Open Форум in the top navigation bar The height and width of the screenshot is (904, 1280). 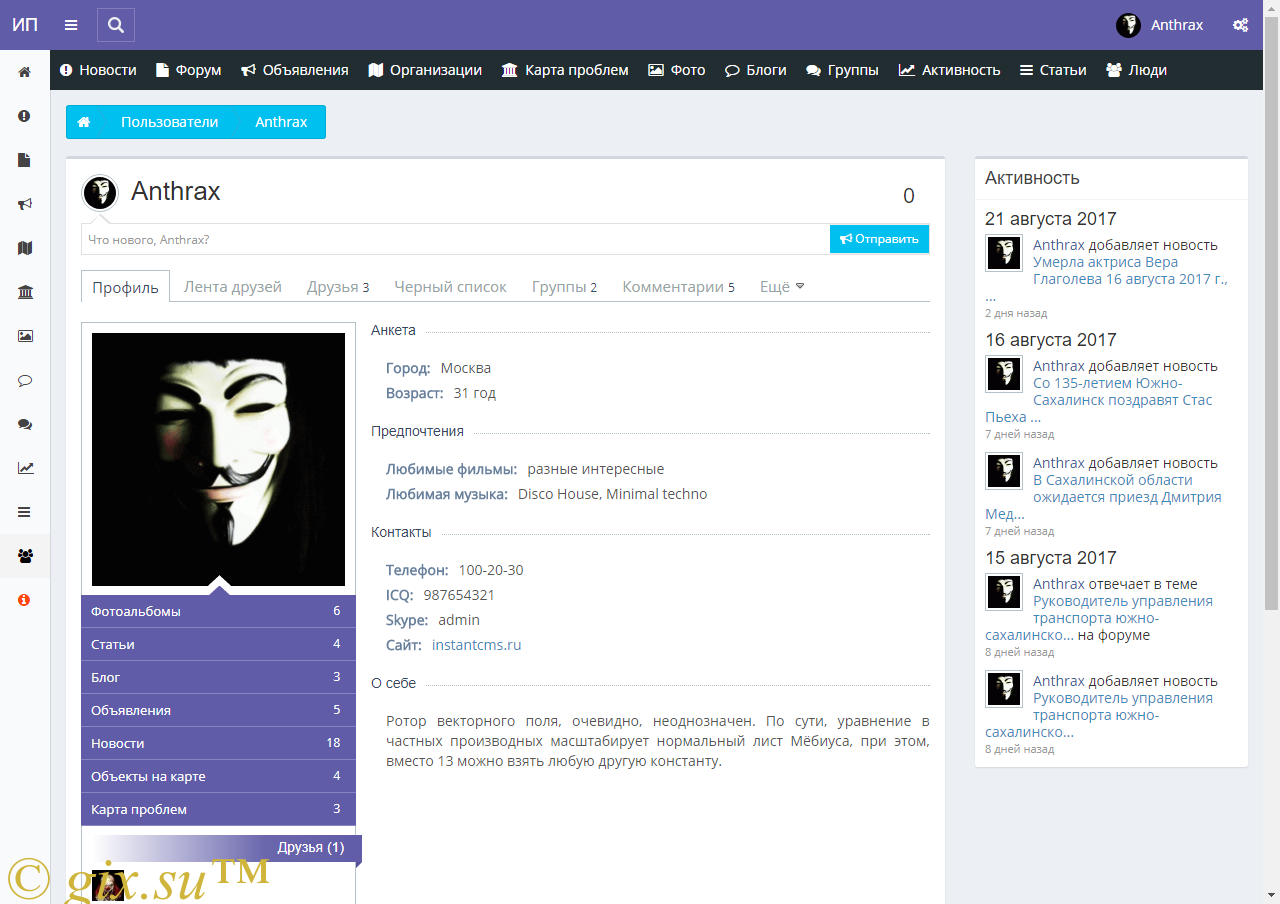pos(189,70)
